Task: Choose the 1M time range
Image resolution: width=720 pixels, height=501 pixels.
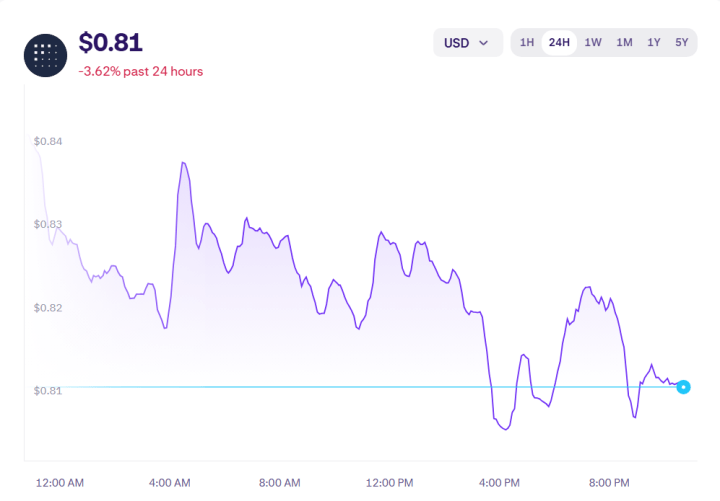Action: (x=624, y=43)
